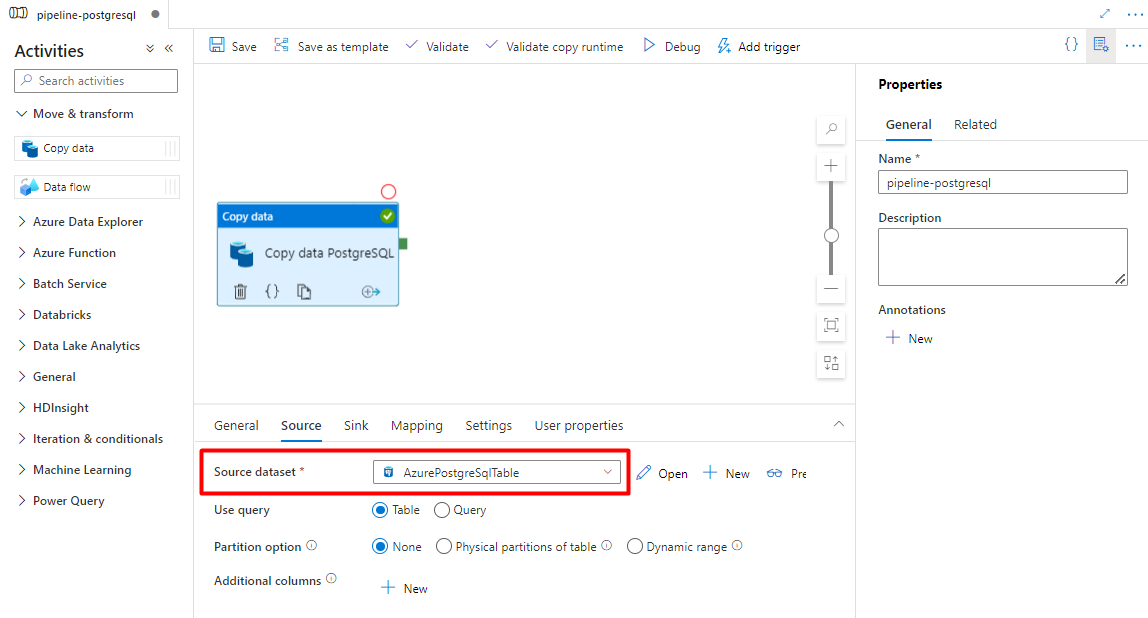Click the Search activities field
Screen dimensions: 1148x618
(x=96, y=81)
